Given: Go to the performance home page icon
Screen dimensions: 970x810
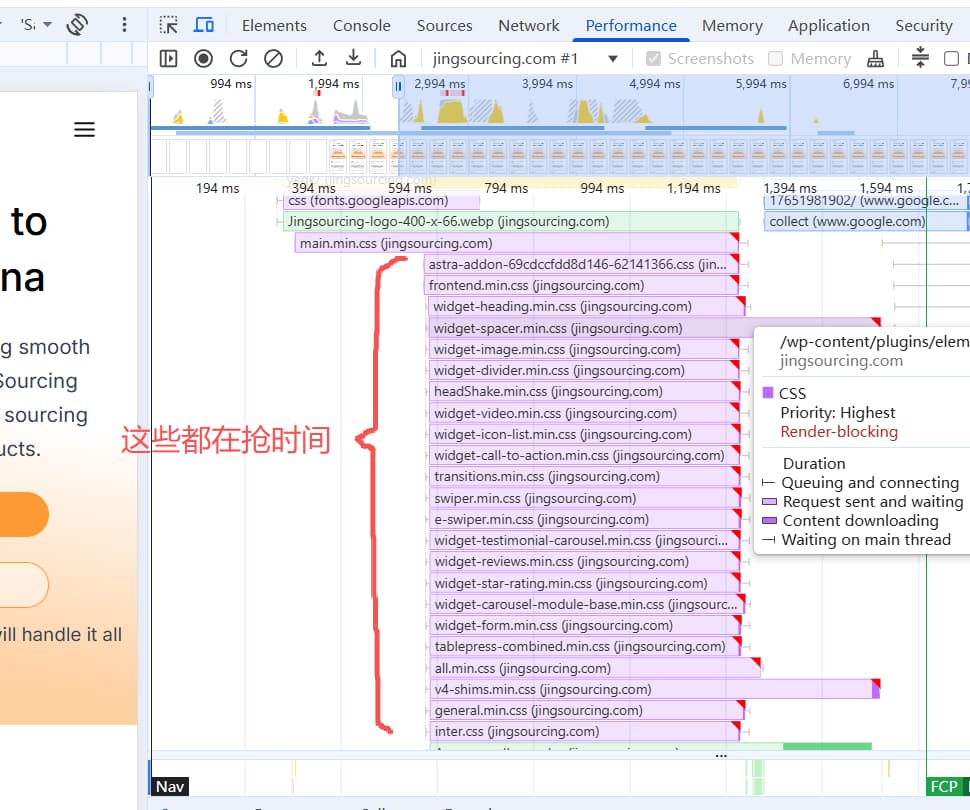Looking at the screenshot, I should (x=398, y=59).
